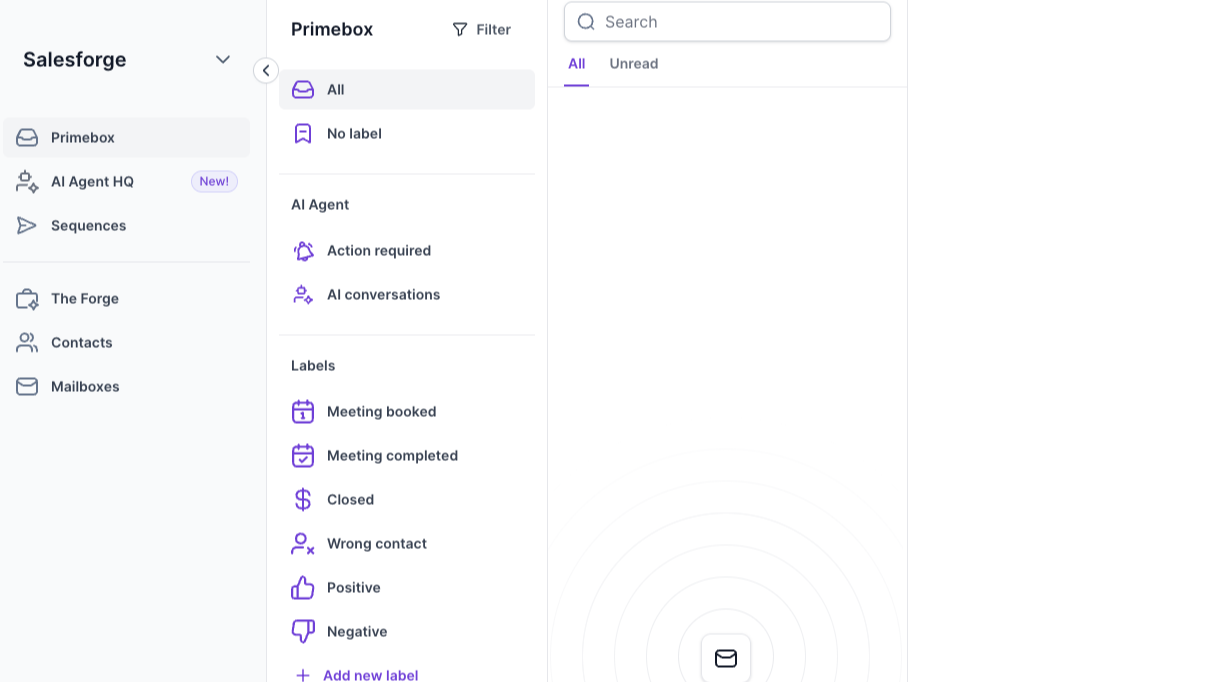Viewport: 1214px width, 682px height.
Task: Select the Positive thumbs-up label icon
Action: click(303, 588)
